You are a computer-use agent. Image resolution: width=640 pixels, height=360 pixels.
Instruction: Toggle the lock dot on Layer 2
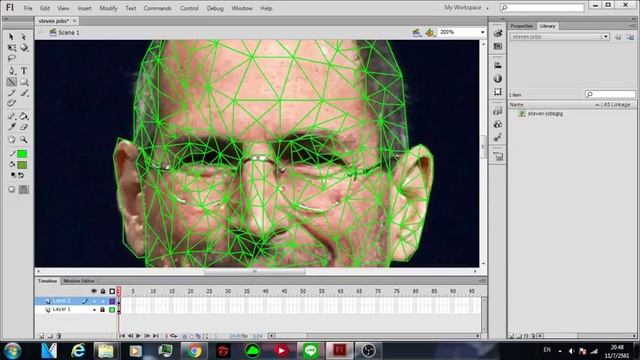[103, 301]
